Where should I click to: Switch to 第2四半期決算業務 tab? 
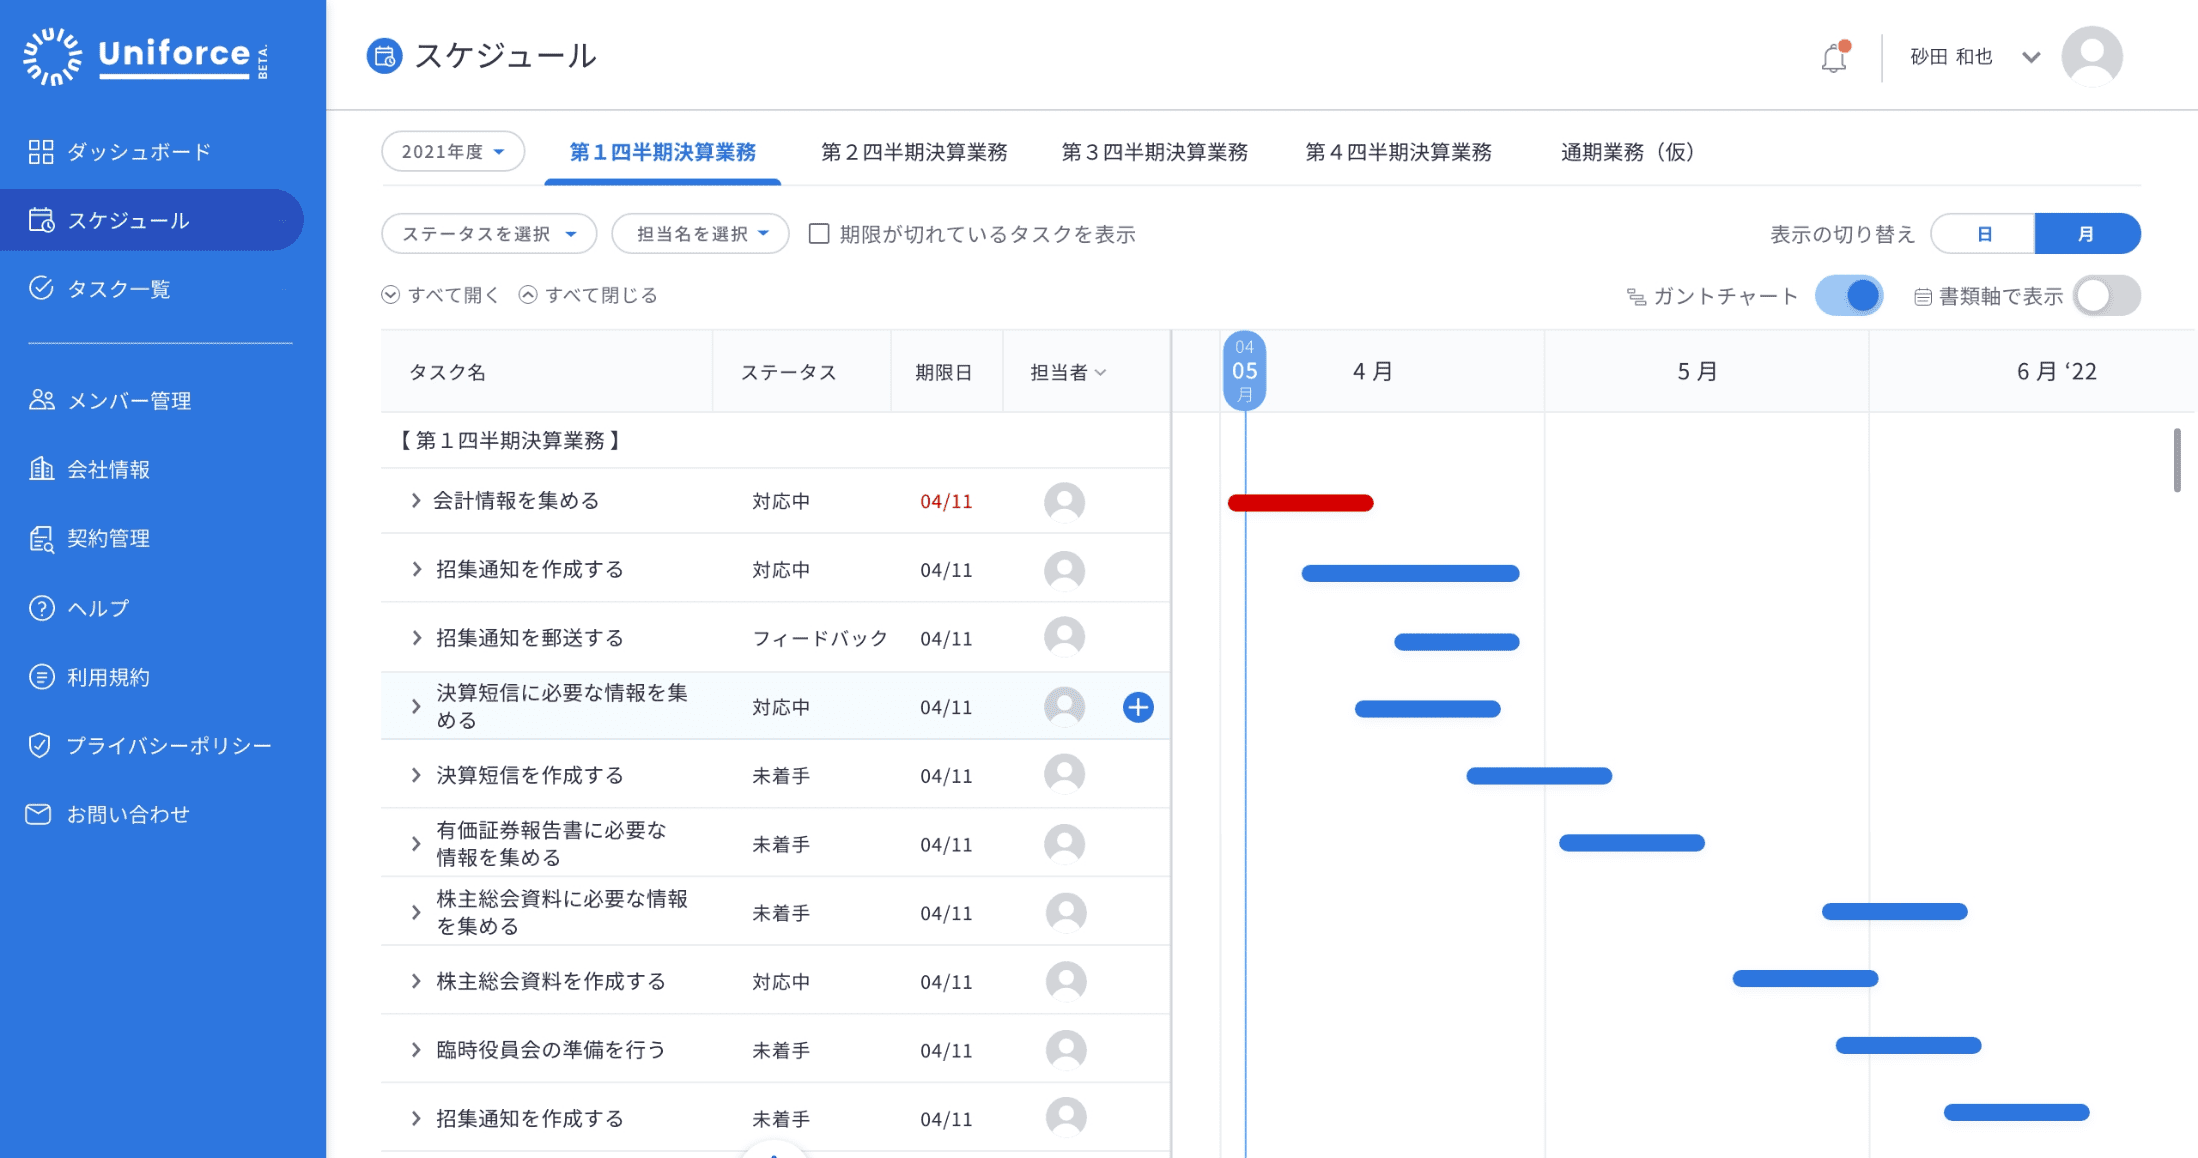point(914,152)
